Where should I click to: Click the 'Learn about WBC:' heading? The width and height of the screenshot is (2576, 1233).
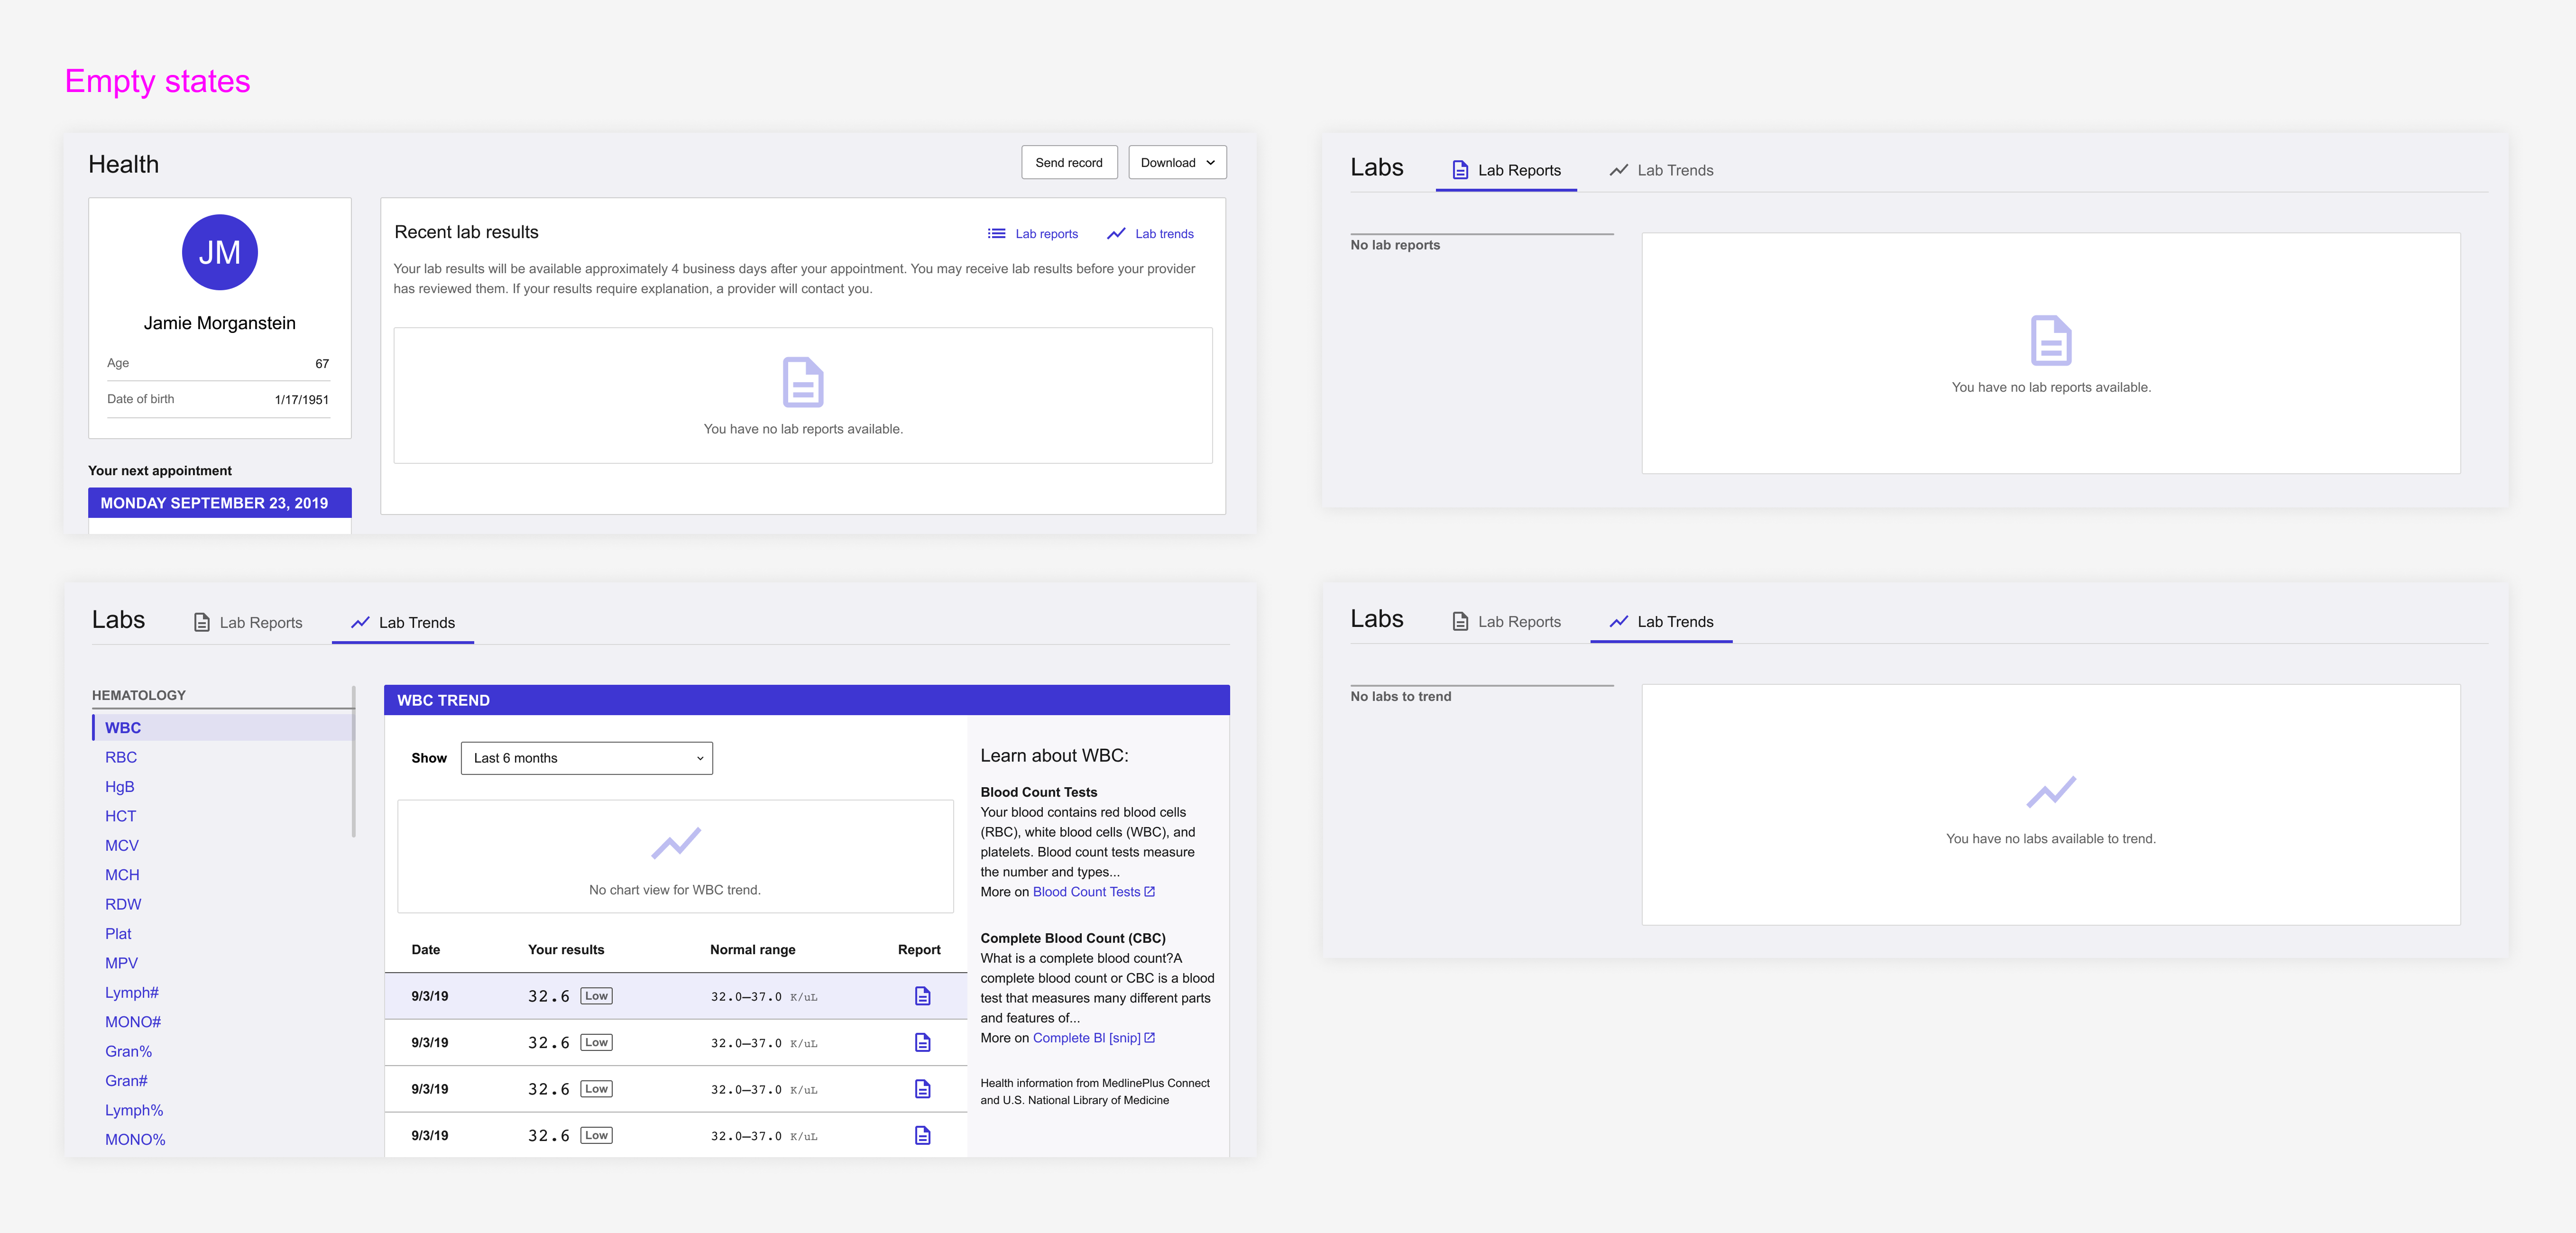[x=1054, y=756]
